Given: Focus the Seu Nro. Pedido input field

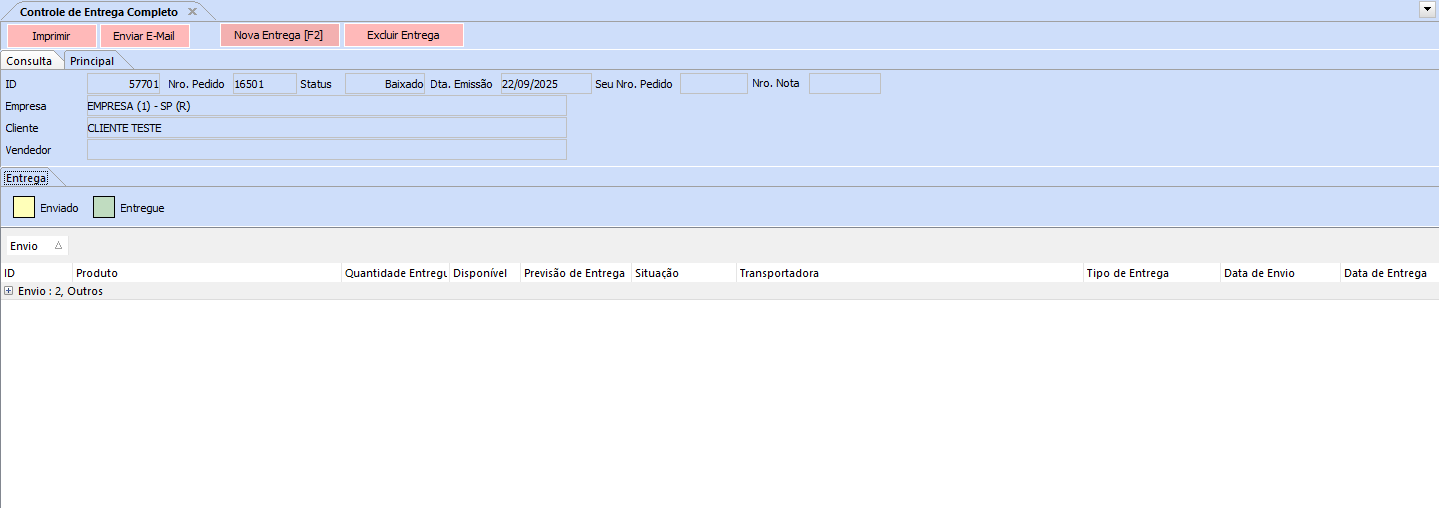Looking at the screenshot, I should (713, 84).
